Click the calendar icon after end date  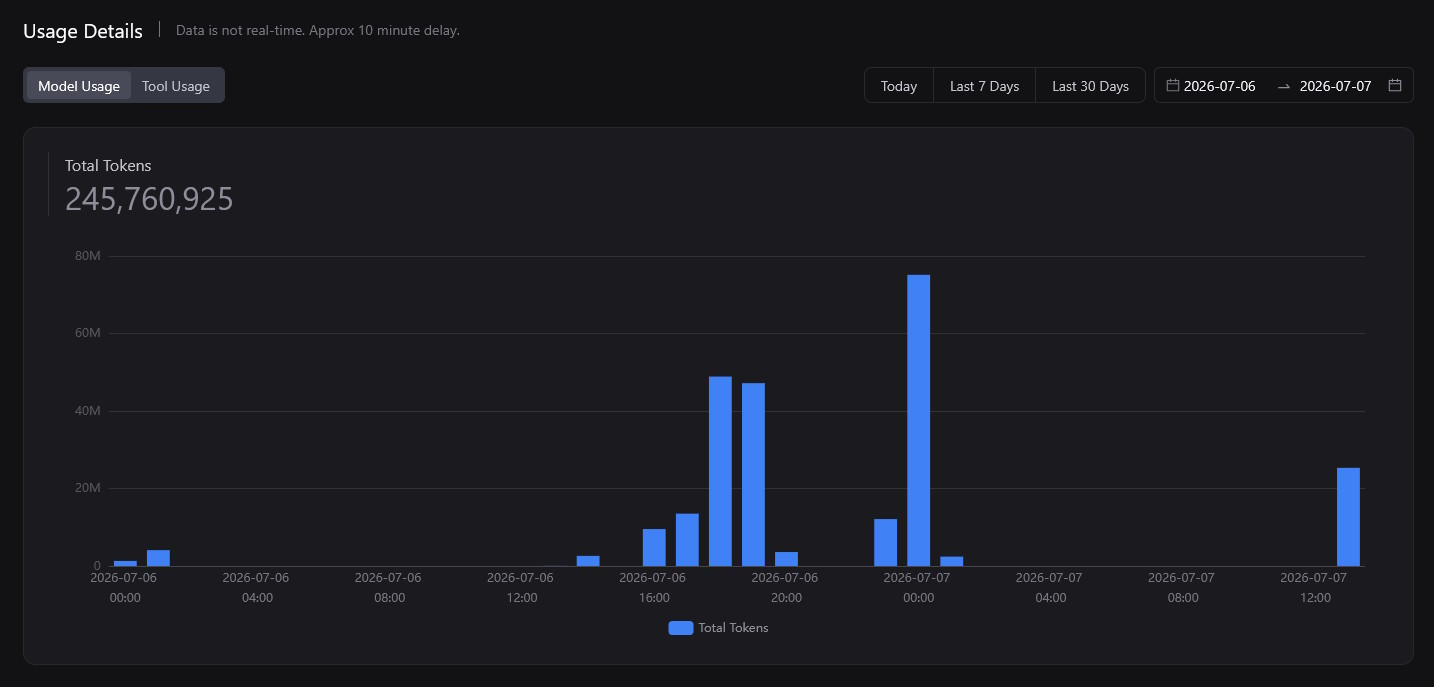pos(1395,85)
